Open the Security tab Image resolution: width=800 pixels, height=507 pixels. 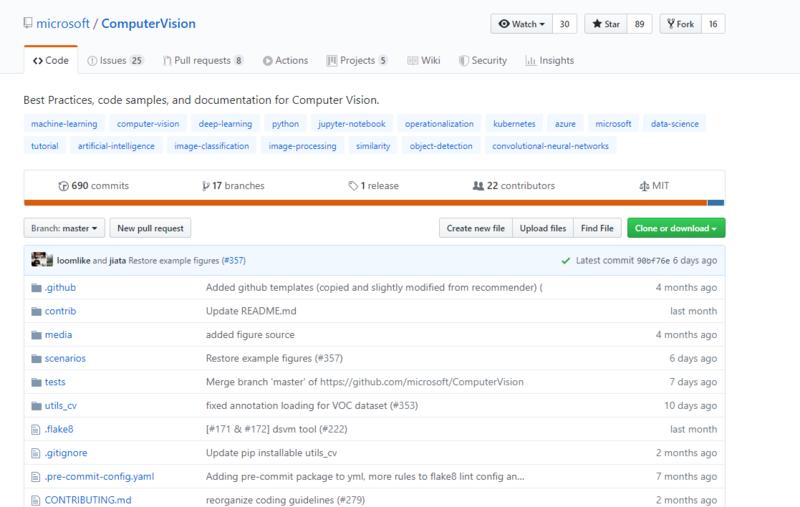pyautogui.click(x=483, y=60)
